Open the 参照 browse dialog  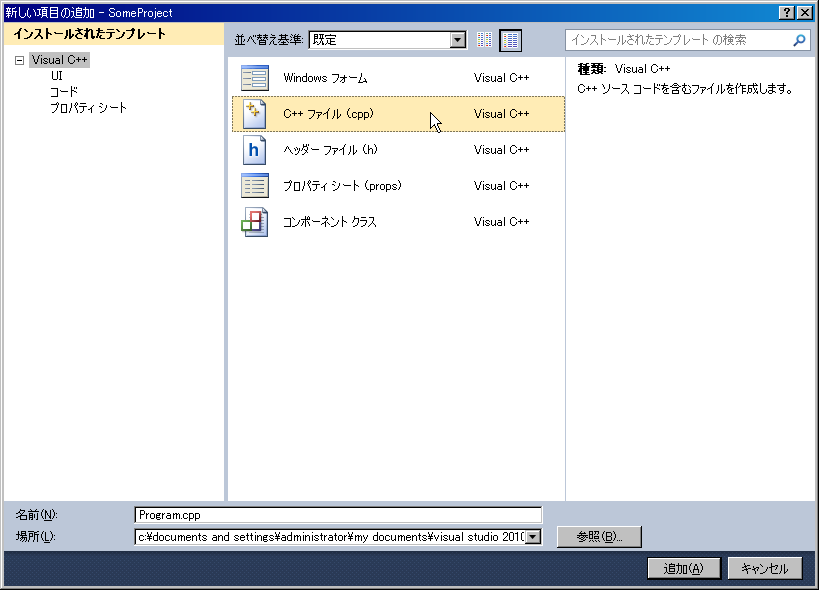598,536
